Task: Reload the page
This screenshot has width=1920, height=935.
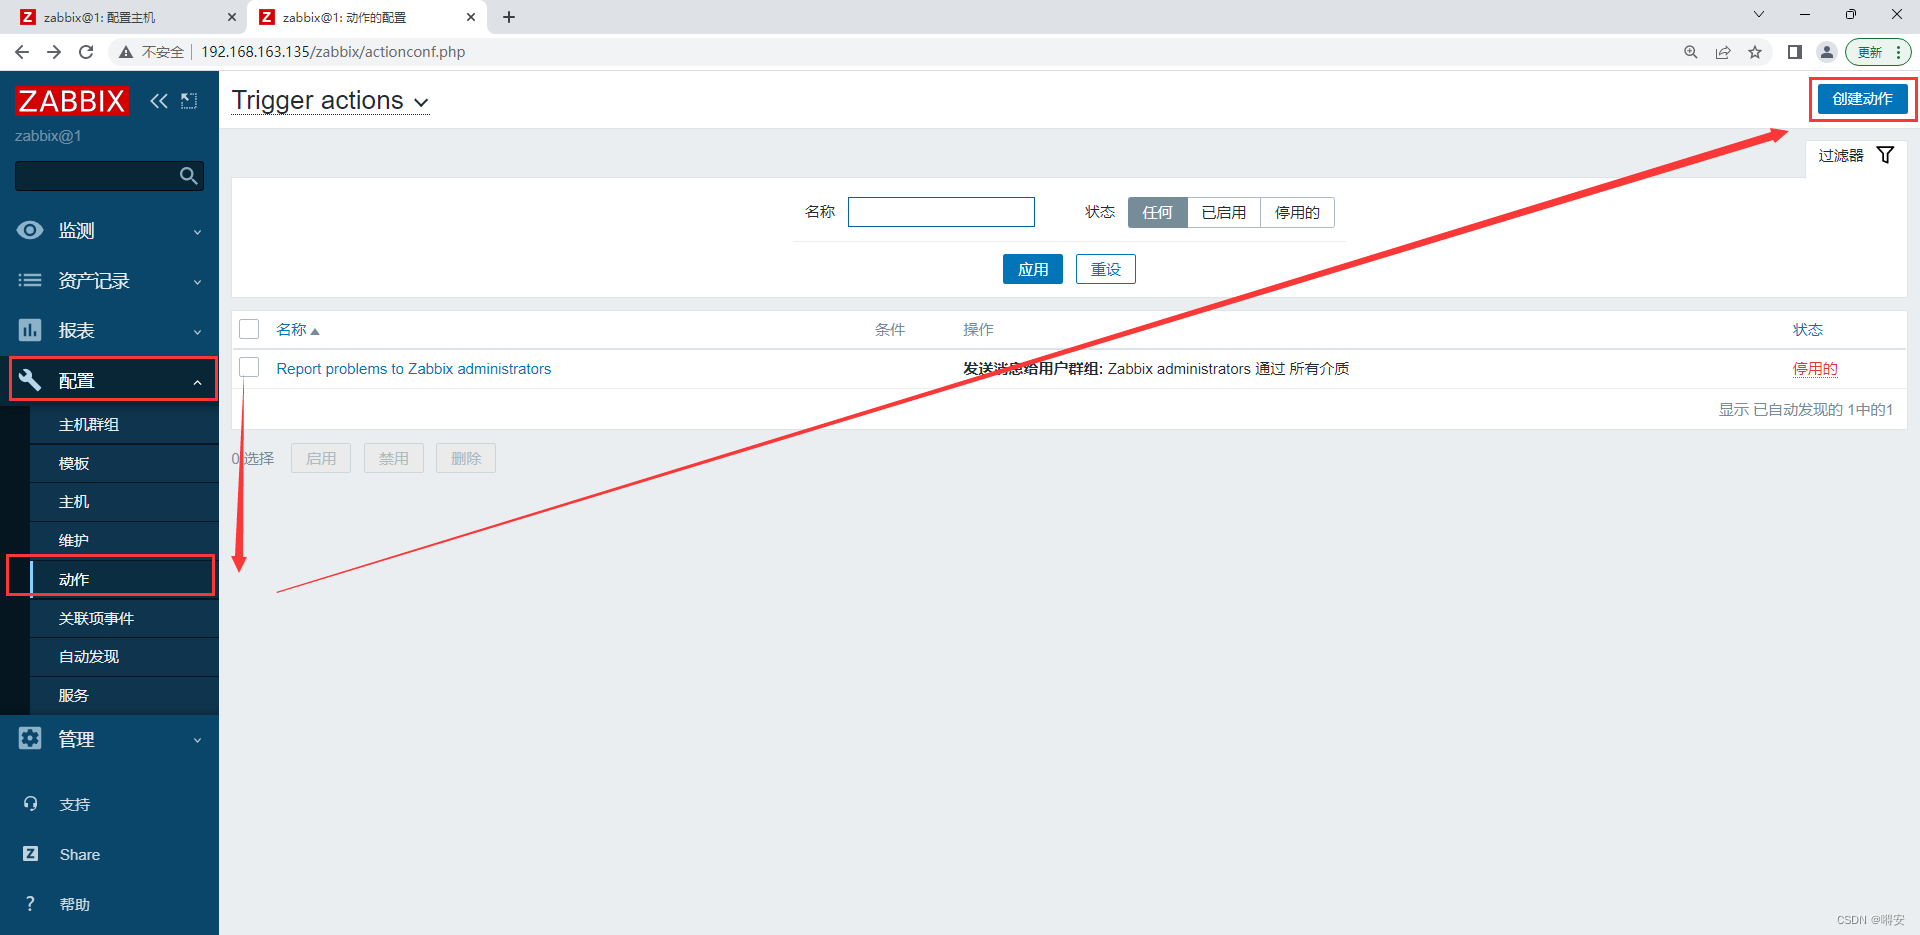Action: 86,52
